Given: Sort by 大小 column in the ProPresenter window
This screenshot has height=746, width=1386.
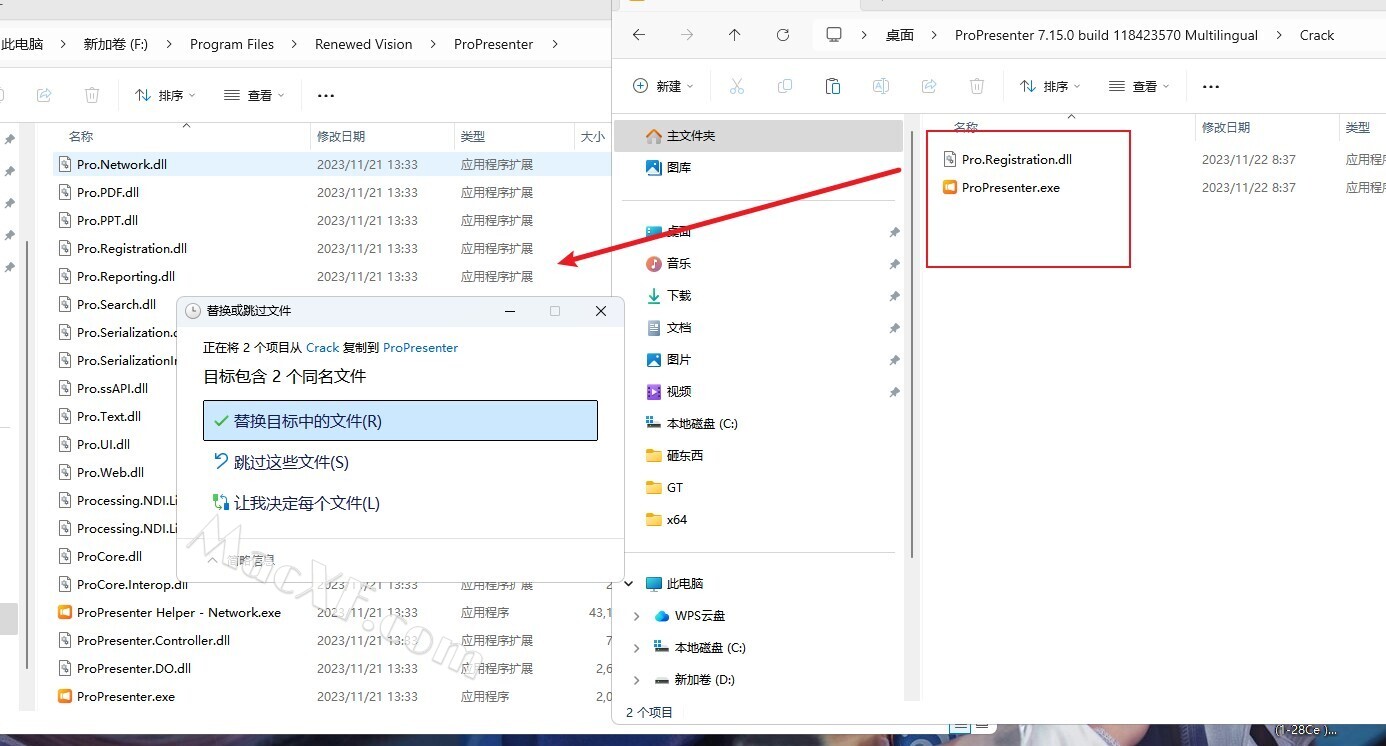Looking at the screenshot, I should [x=591, y=136].
